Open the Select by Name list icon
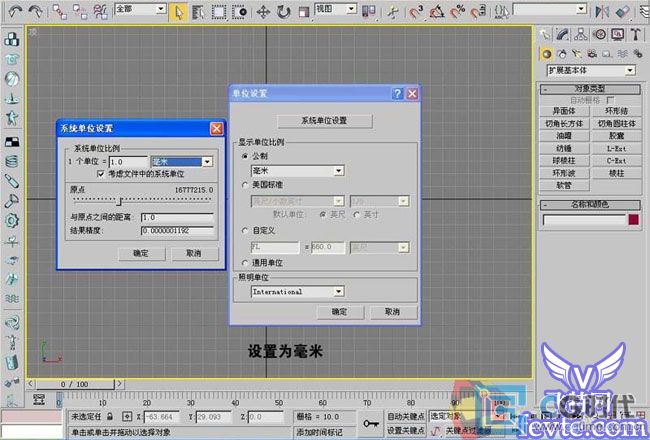Viewport: 650px width, 440px height. point(198,12)
